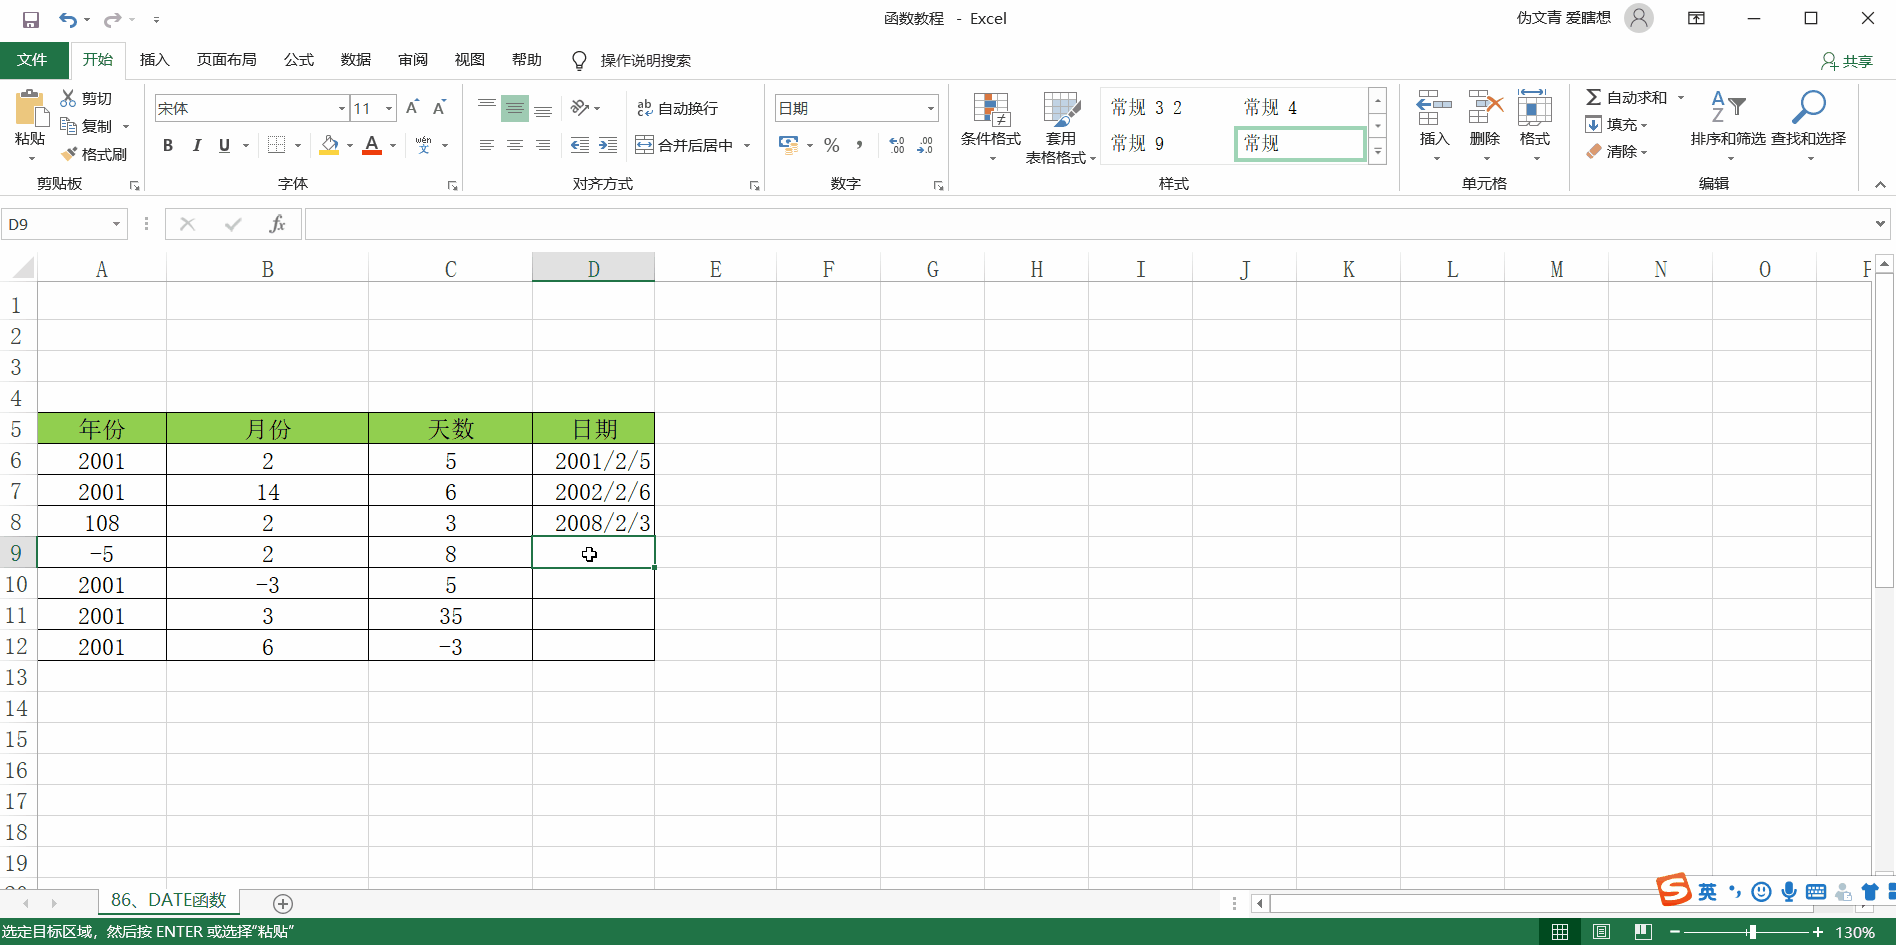Toggle Wrap Text (自动换行)
The height and width of the screenshot is (945, 1896).
(x=677, y=108)
